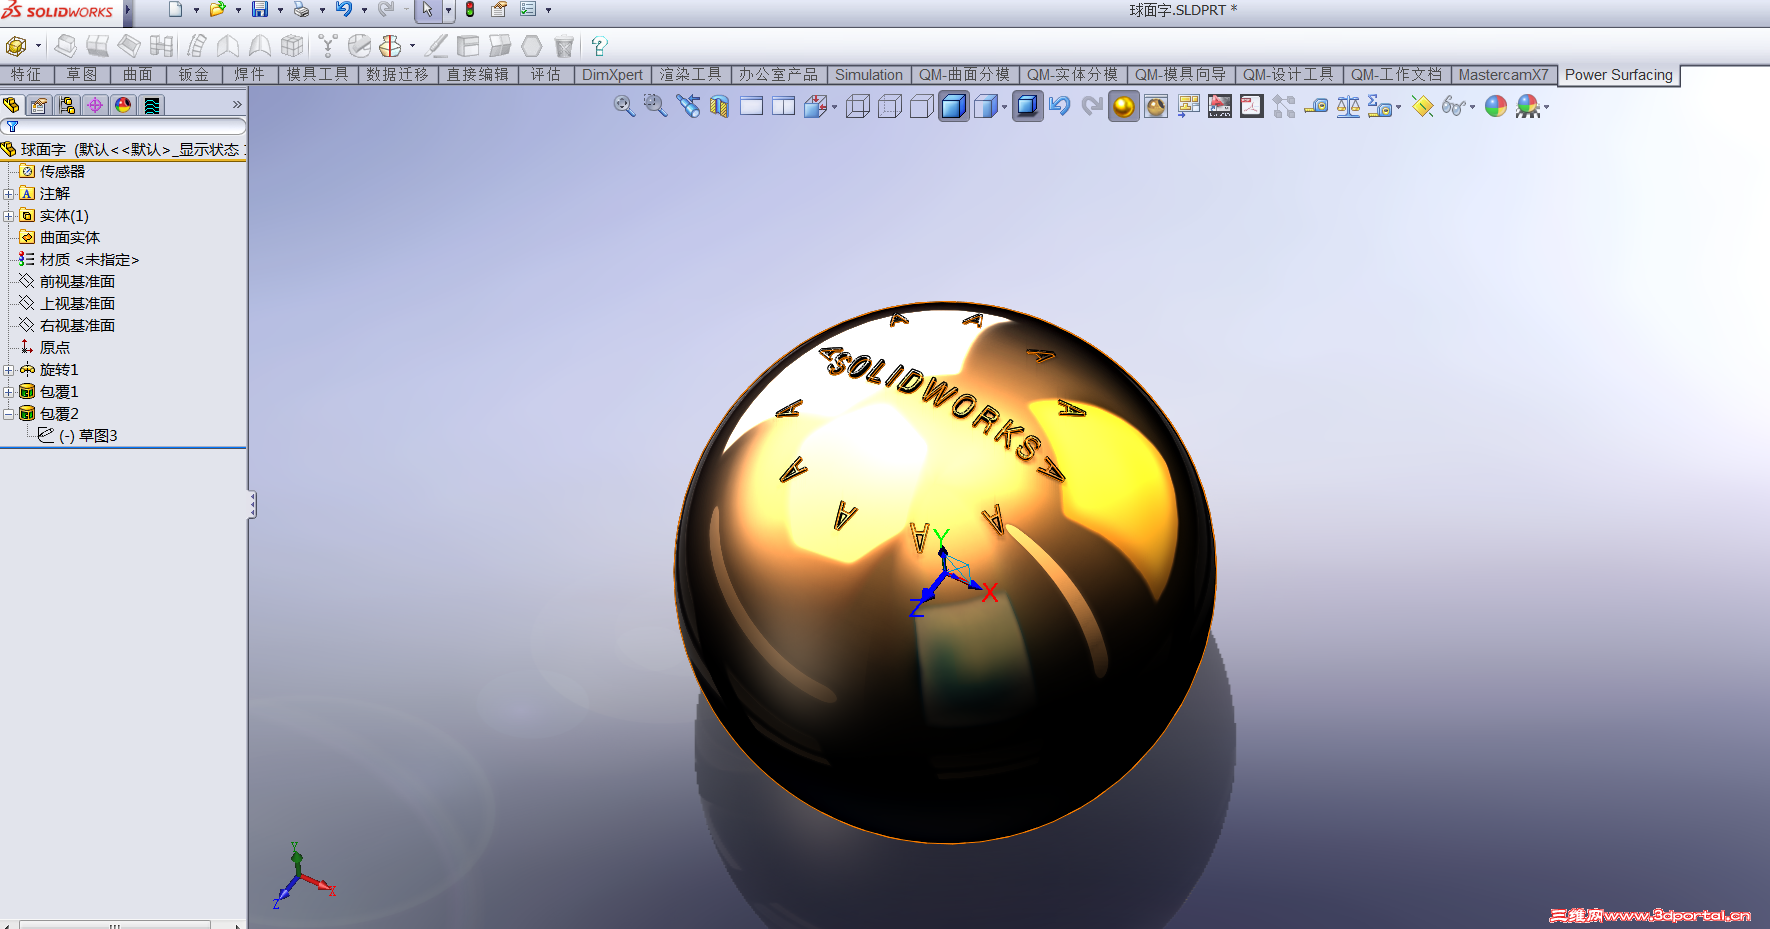The image size is (1770, 929).
Task: Open the Simulation tab
Action: (868, 75)
